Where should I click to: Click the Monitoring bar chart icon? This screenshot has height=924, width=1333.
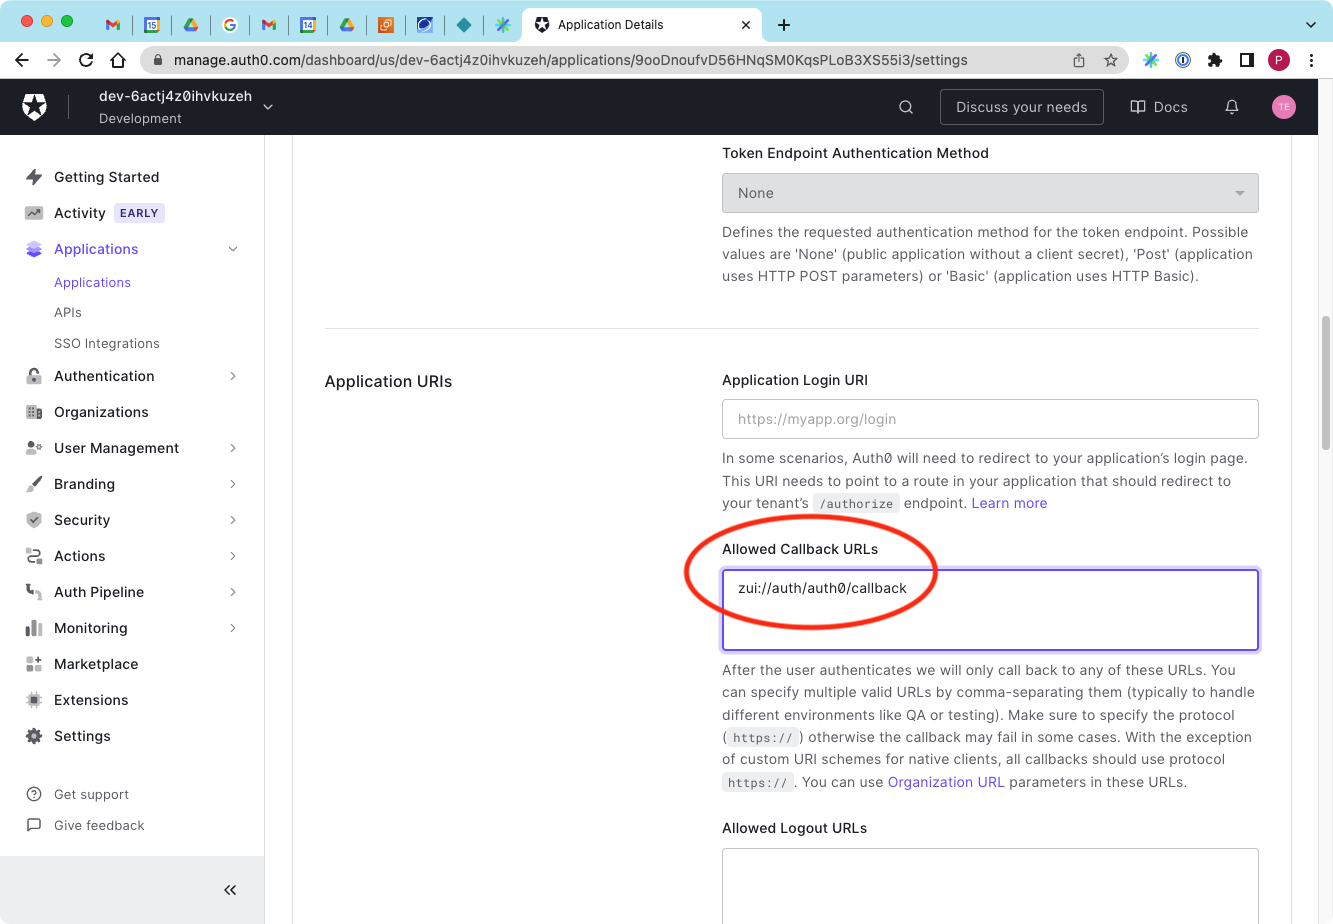coord(34,628)
